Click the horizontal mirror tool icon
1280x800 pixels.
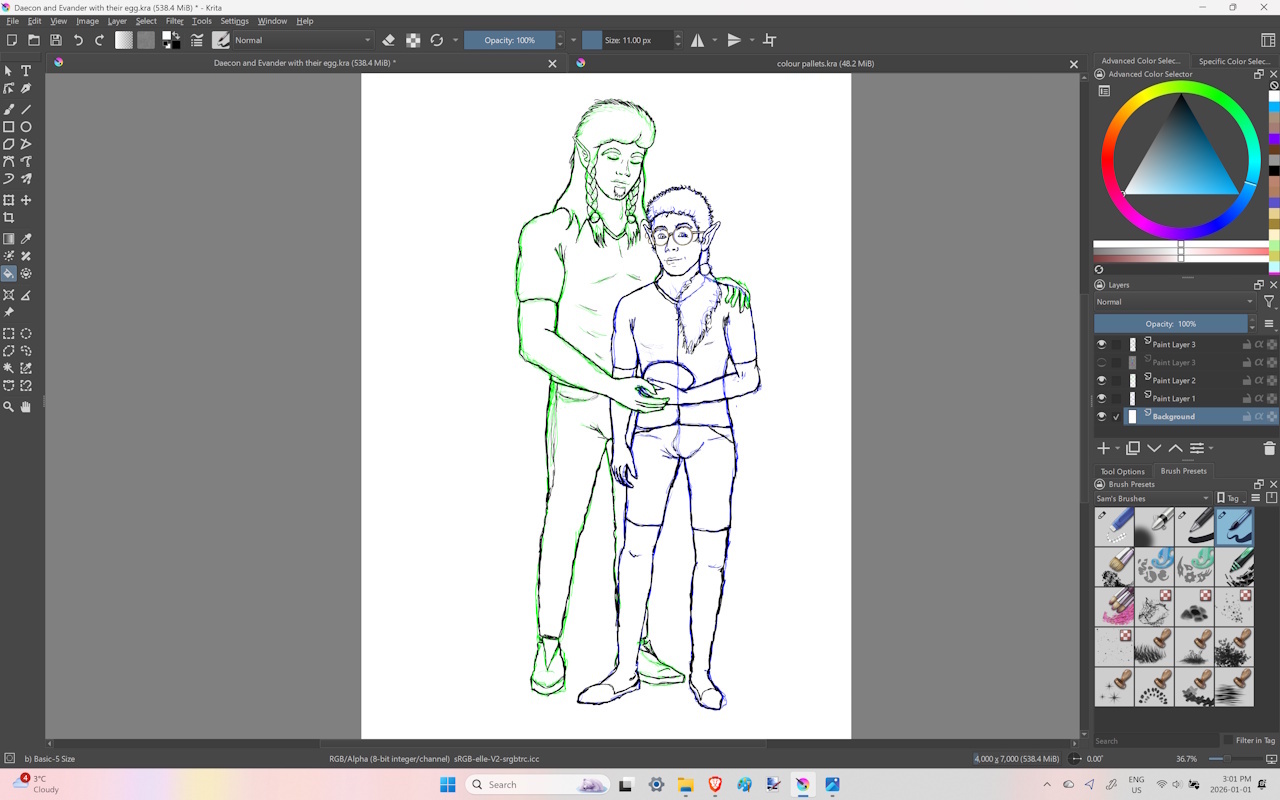[x=697, y=40]
